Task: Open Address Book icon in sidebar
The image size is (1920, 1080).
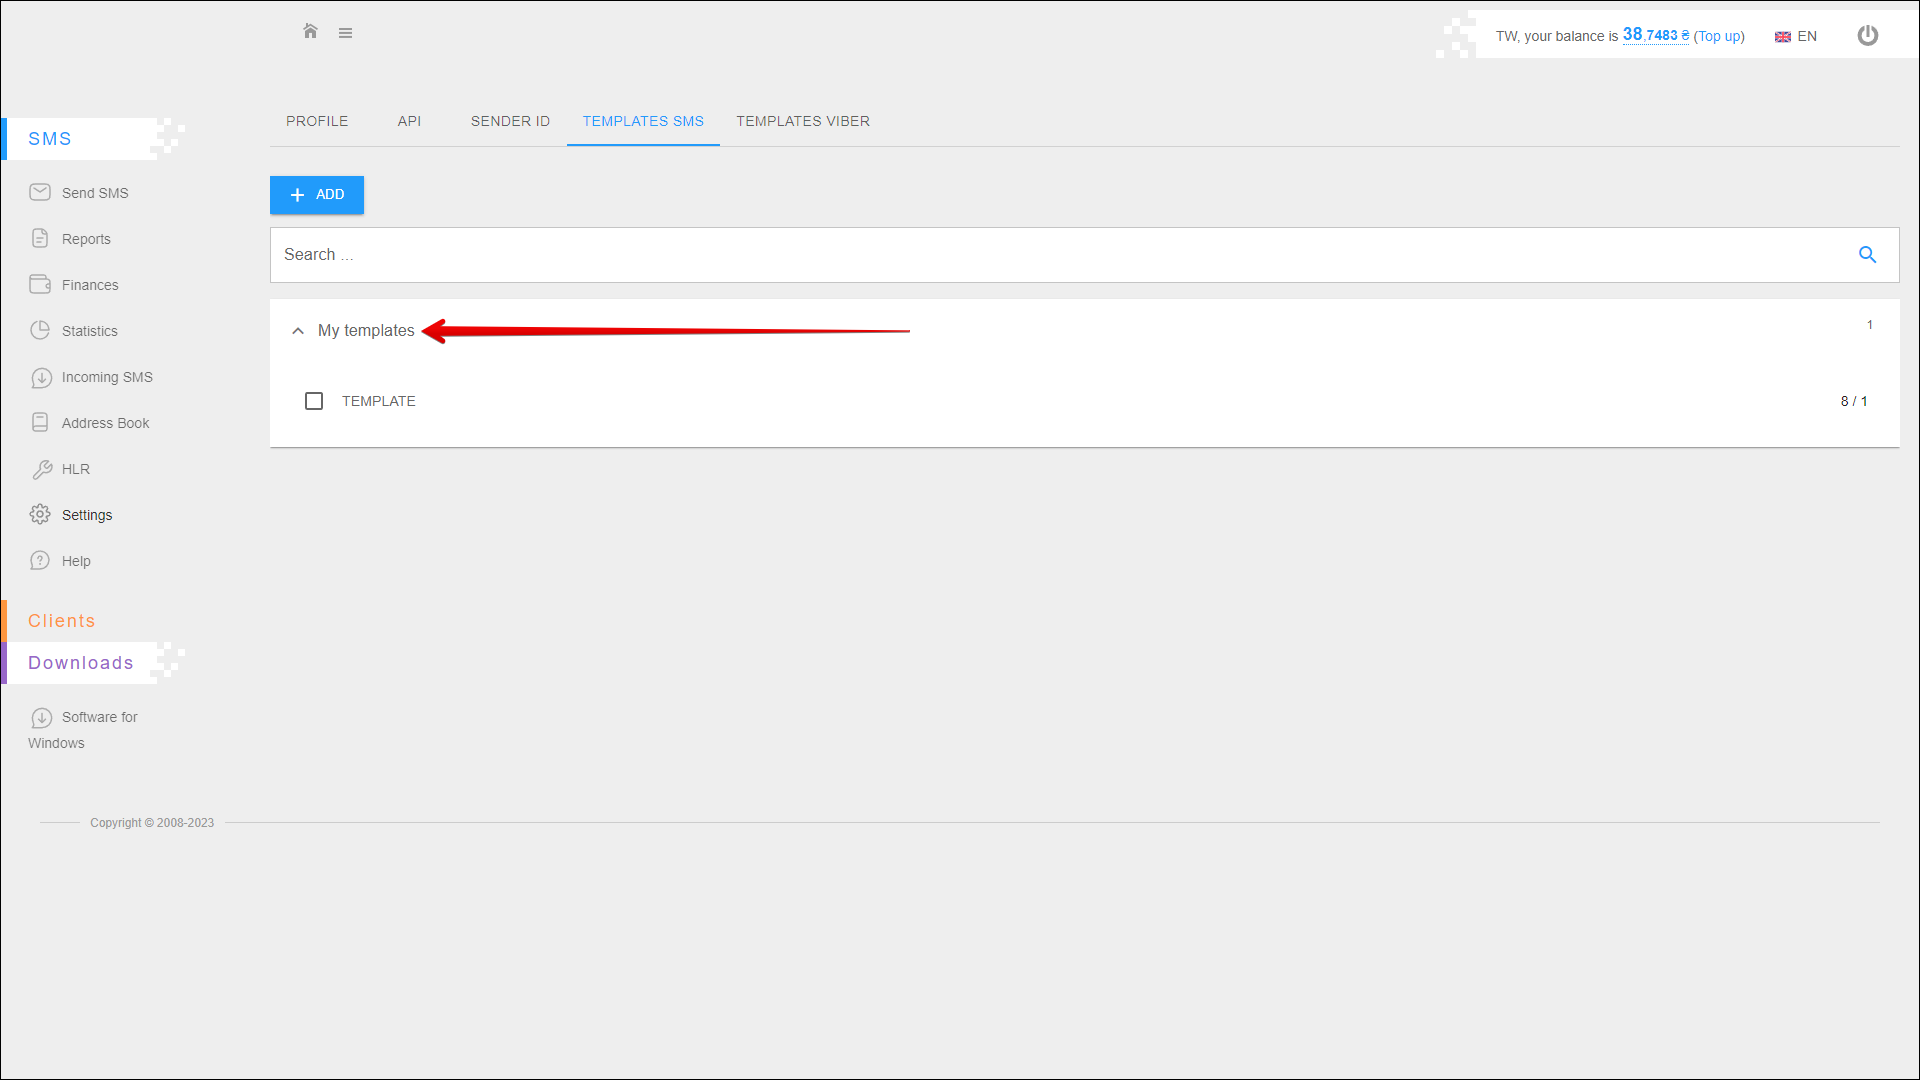Action: [40, 422]
